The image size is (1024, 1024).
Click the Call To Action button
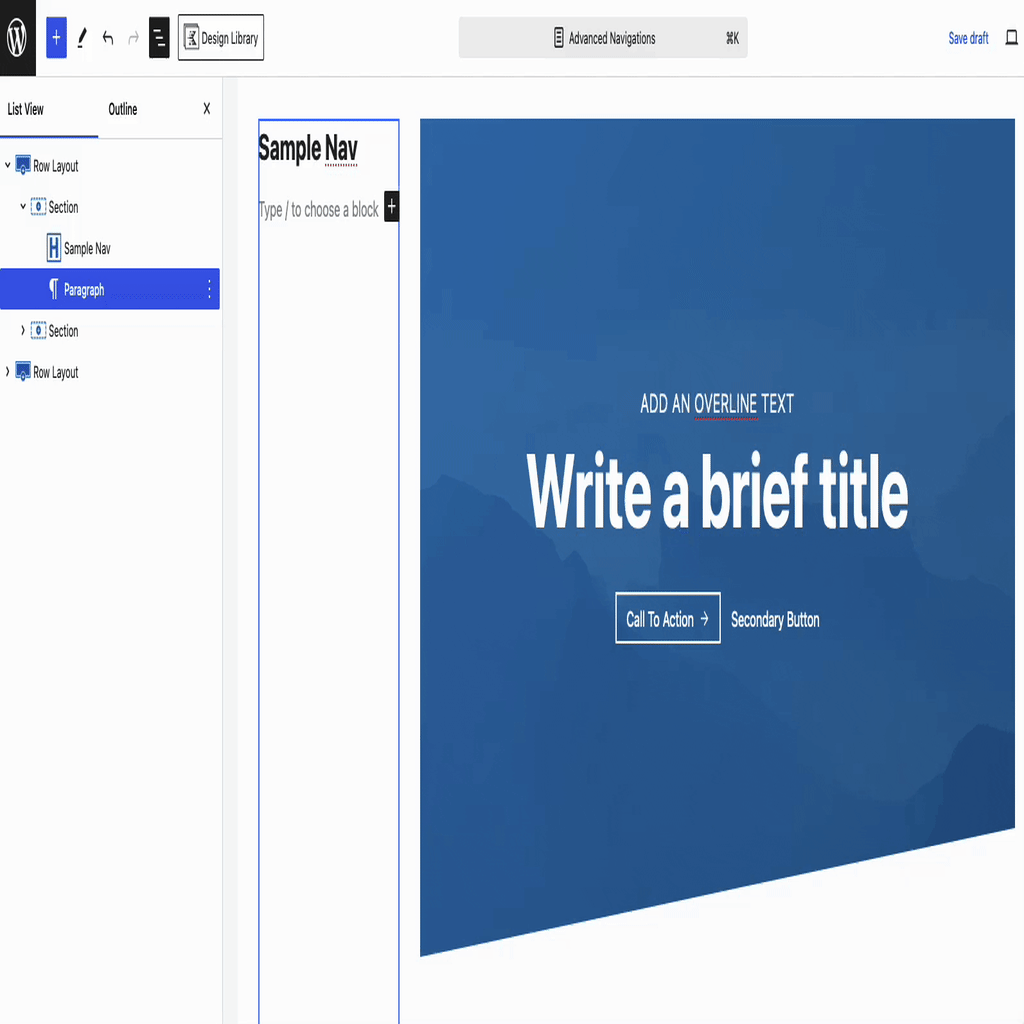click(667, 618)
